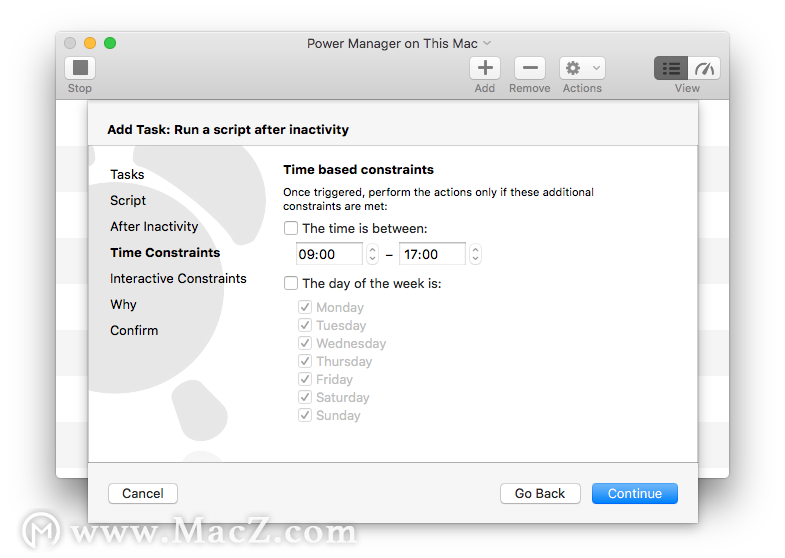
Task: Click the Add plus toolbar icon
Action: coord(485,68)
